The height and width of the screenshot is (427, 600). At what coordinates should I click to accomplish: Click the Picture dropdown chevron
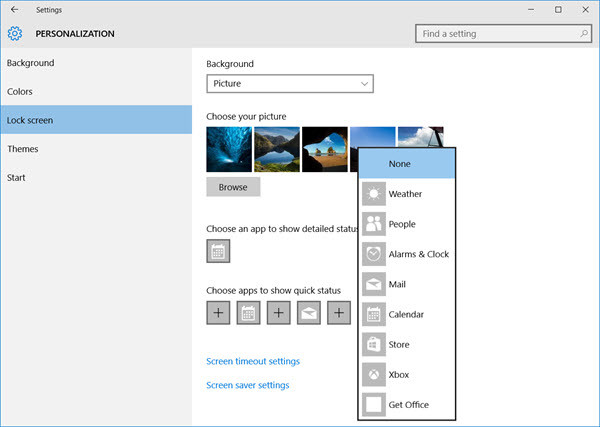[x=364, y=84]
